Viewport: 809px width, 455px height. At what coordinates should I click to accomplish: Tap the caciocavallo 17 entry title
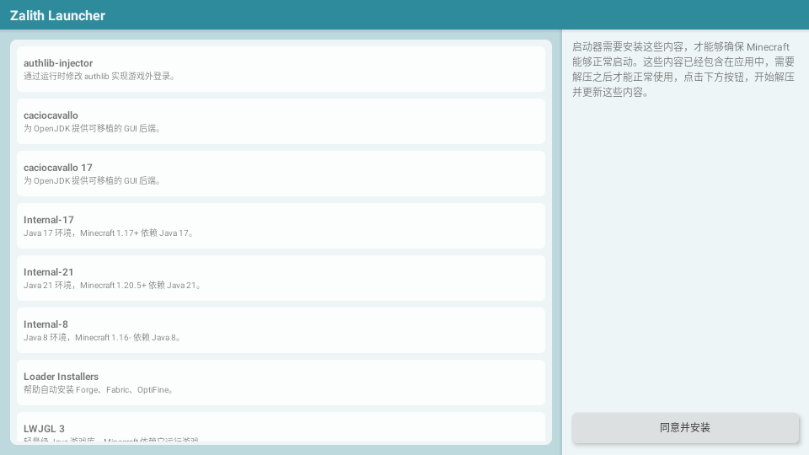pos(58,167)
